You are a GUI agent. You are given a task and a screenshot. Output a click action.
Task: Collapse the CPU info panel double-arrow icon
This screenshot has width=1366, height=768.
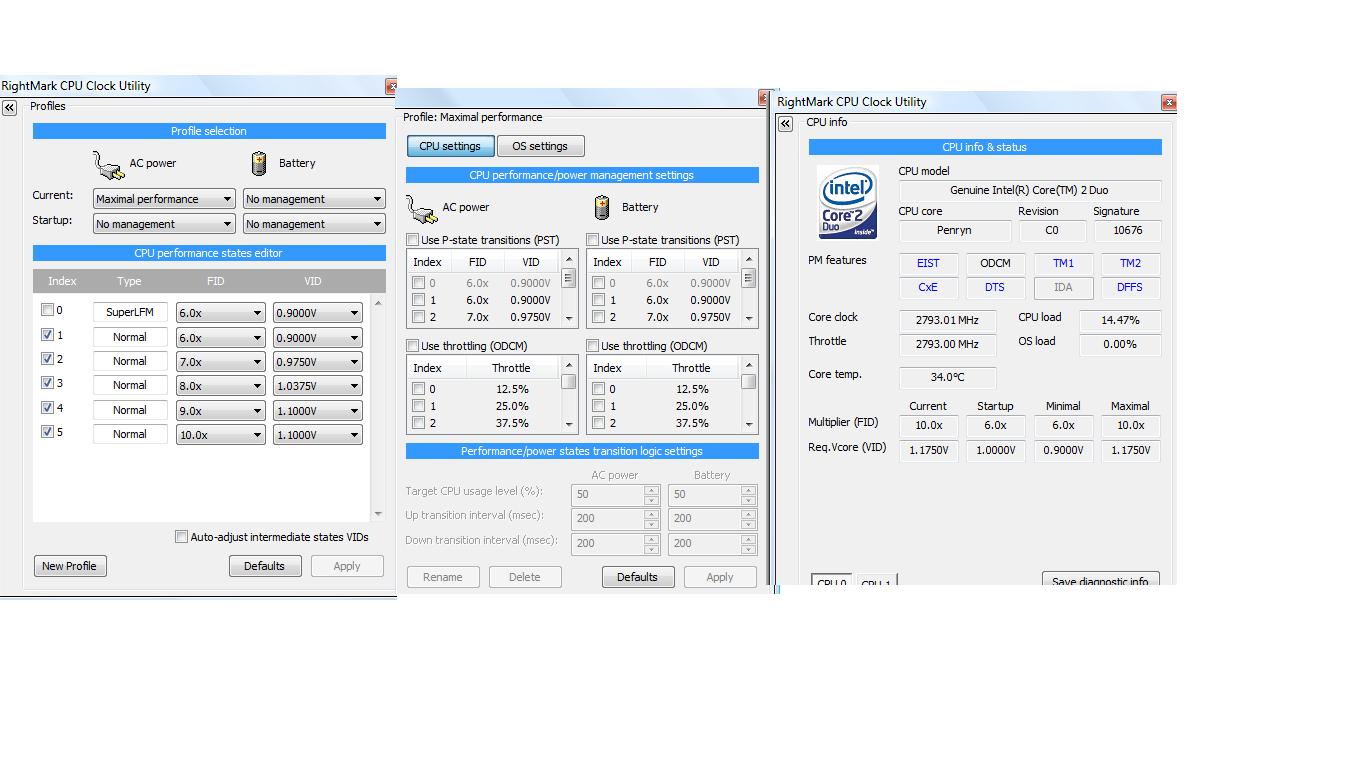point(785,123)
